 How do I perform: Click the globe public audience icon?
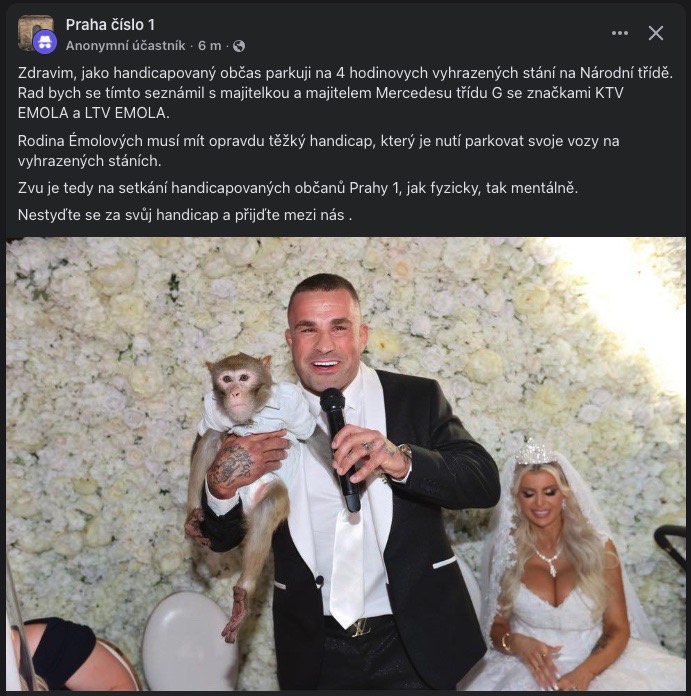(x=239, y=46)
